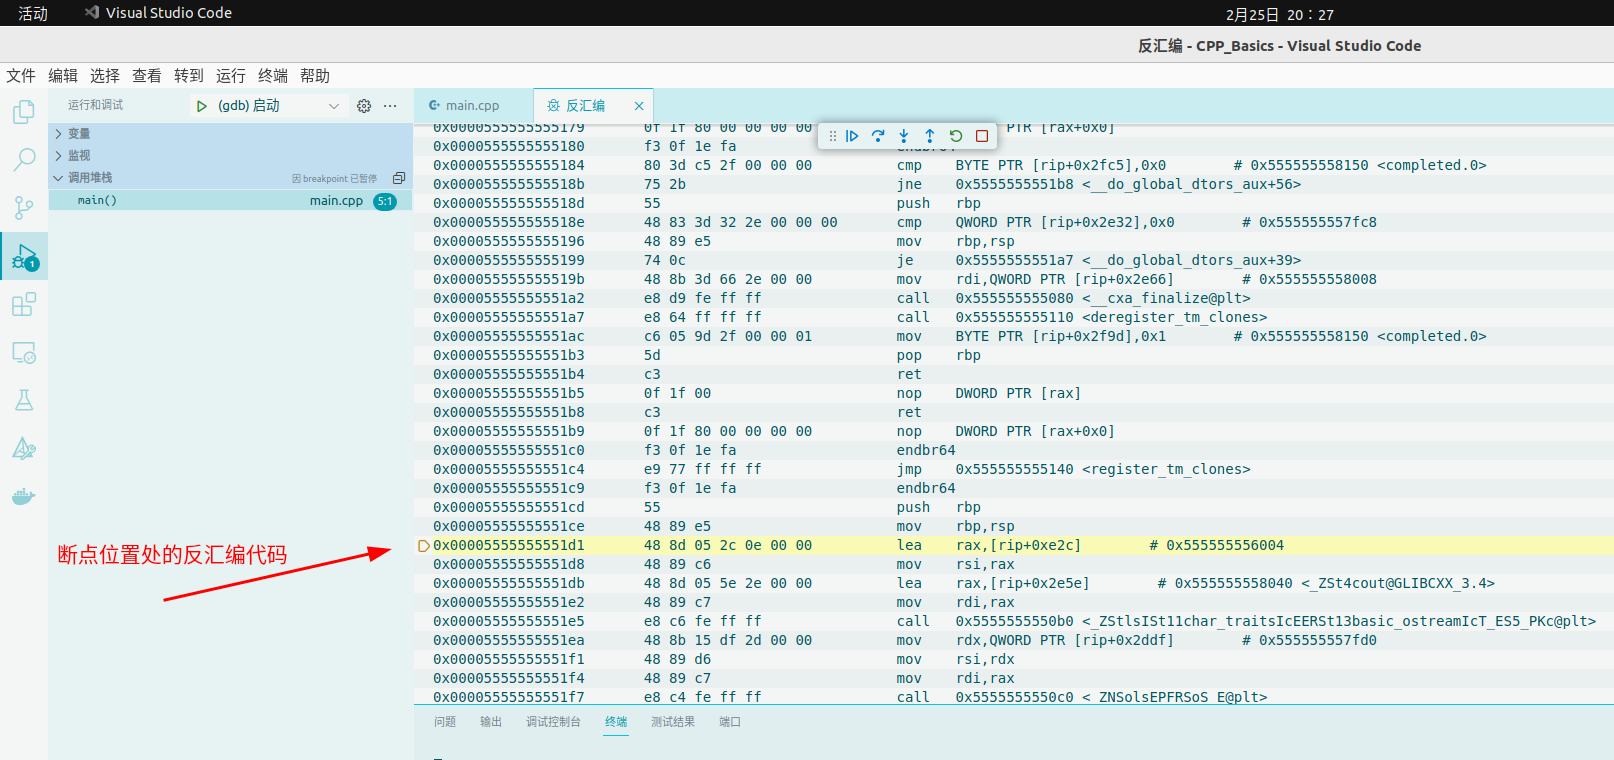Click the jne instruction at 0x000055555555518b
Image resolution: width=1614 pixels, height=760 pixels.
[x=1014, y=185]
